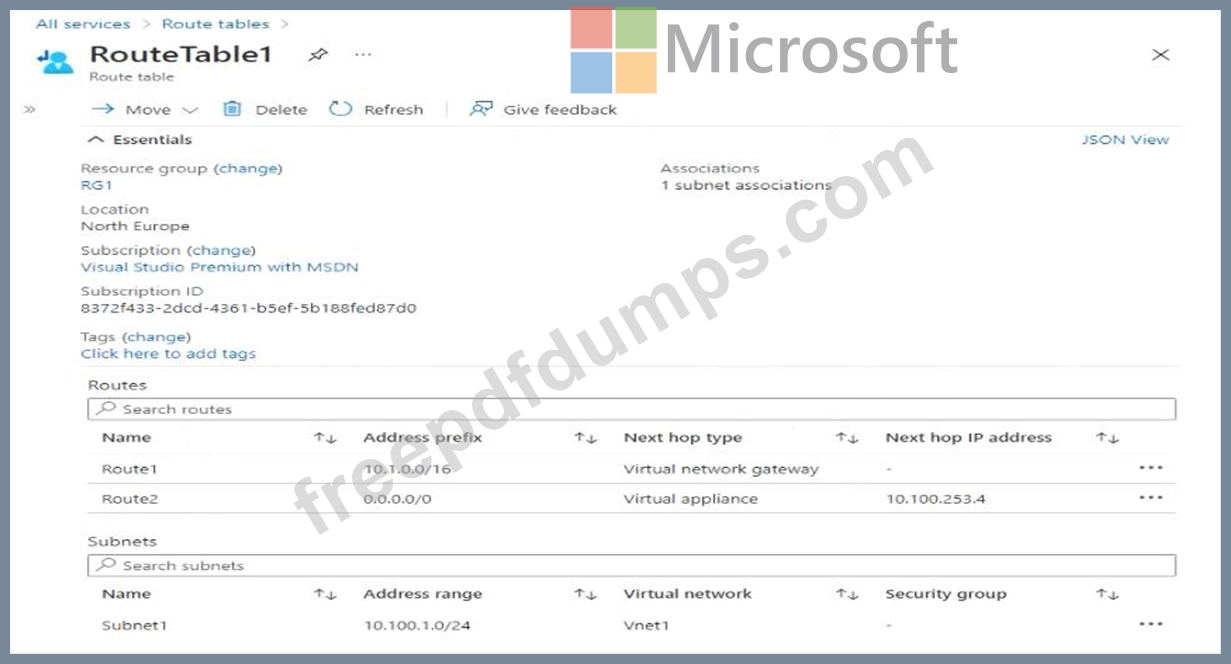Viewport: 1231px width, 664px height.
Task: Expand the left side menu chevrons
Action: [29, 110]
